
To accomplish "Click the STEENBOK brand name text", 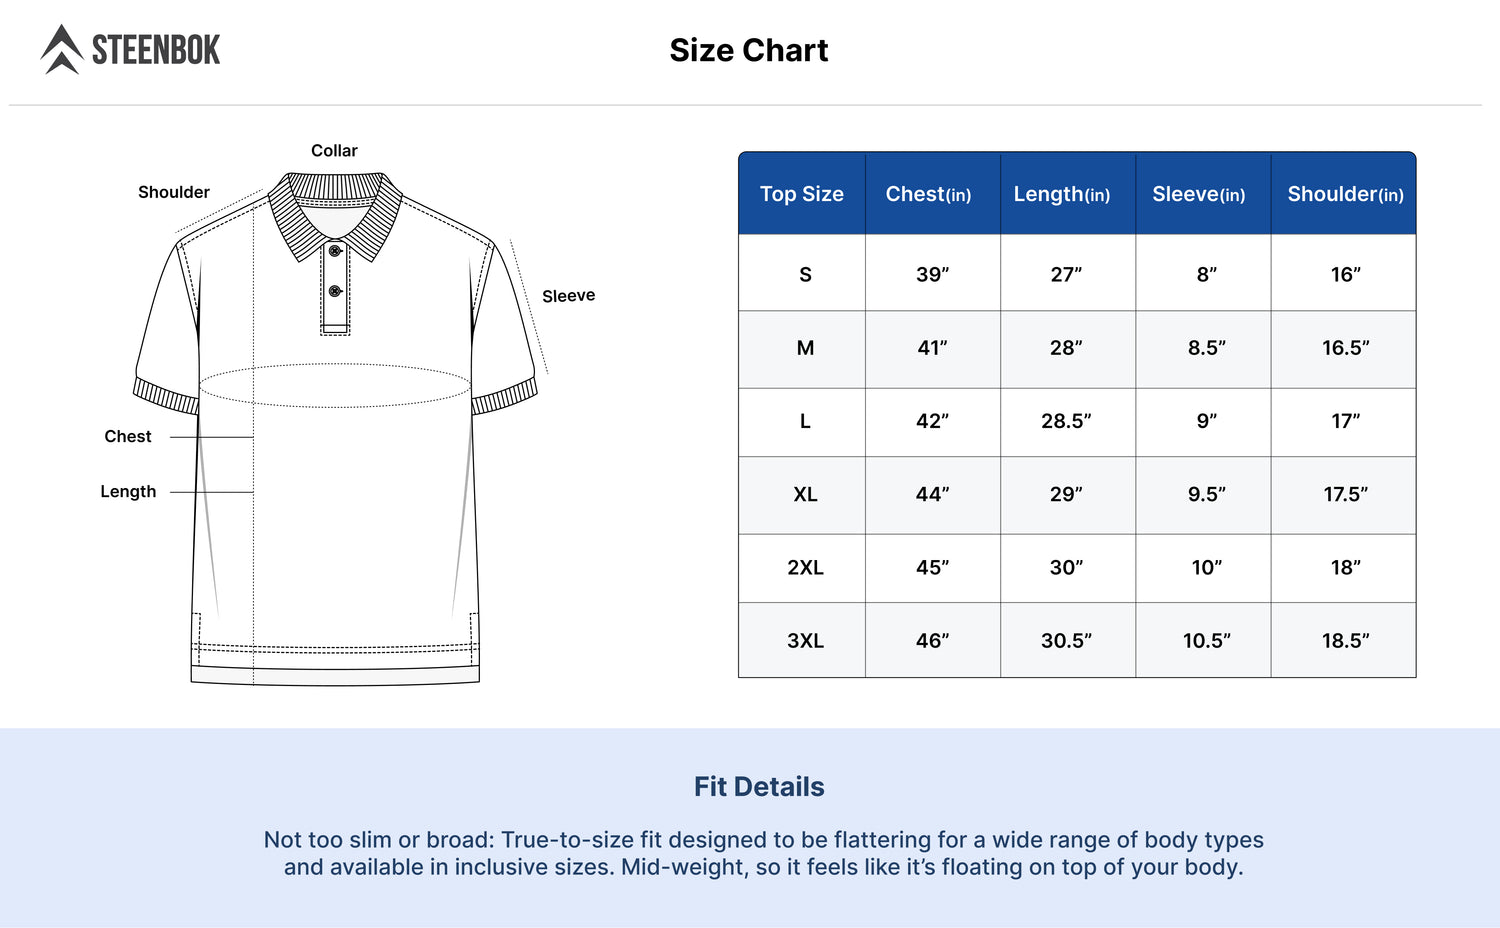I will tap(156, 50).
